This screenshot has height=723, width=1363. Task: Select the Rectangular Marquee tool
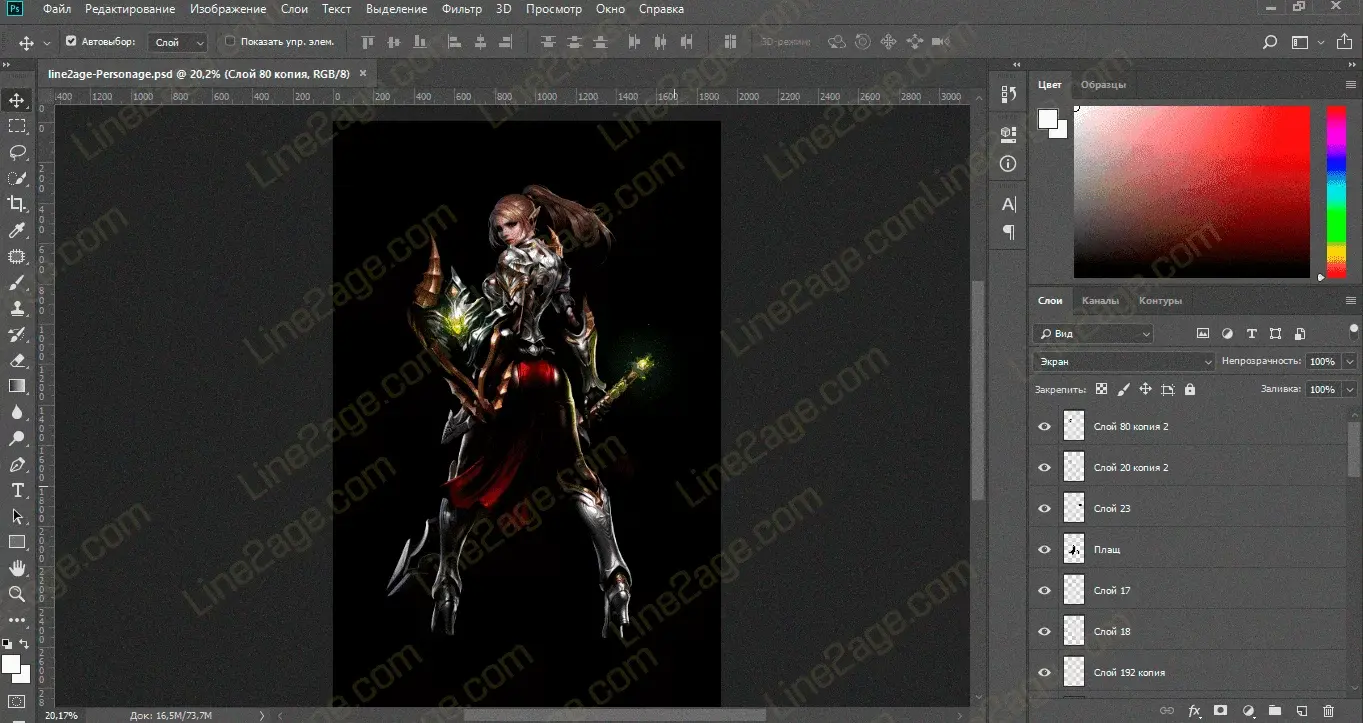tap(17, 126)
